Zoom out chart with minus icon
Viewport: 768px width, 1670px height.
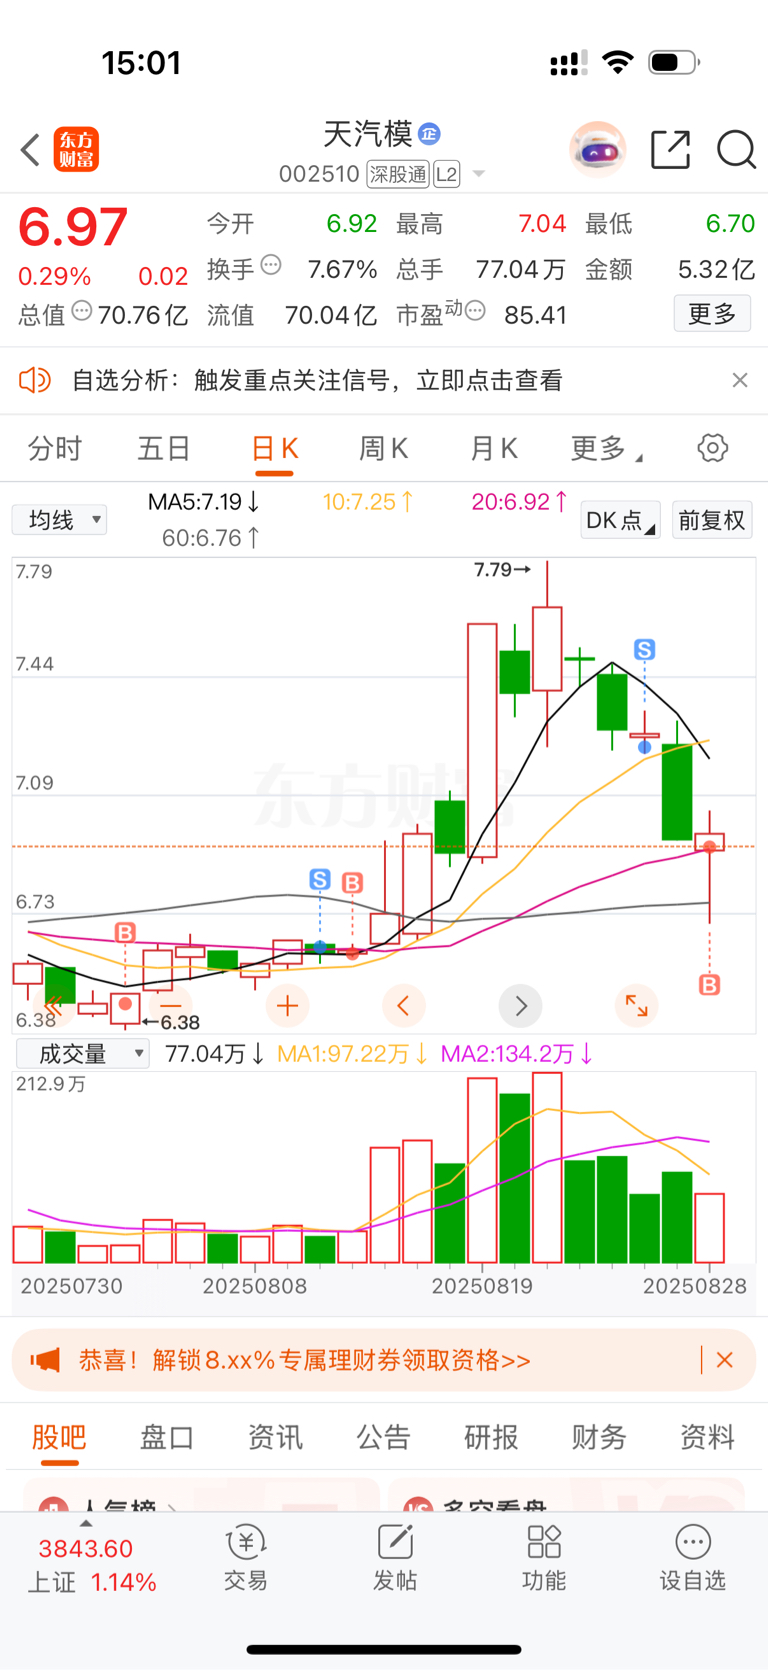point(170,1006)
